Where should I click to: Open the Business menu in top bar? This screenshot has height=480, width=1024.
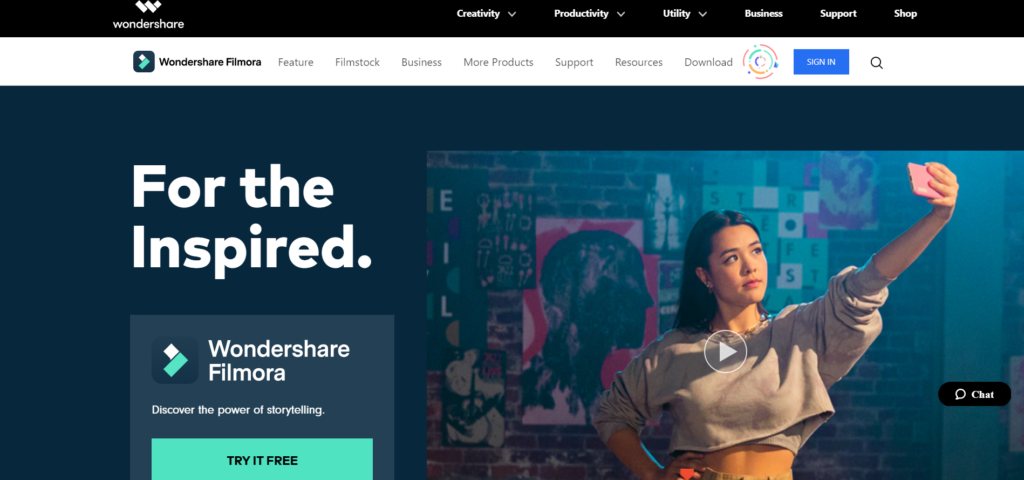pos(763,14)
